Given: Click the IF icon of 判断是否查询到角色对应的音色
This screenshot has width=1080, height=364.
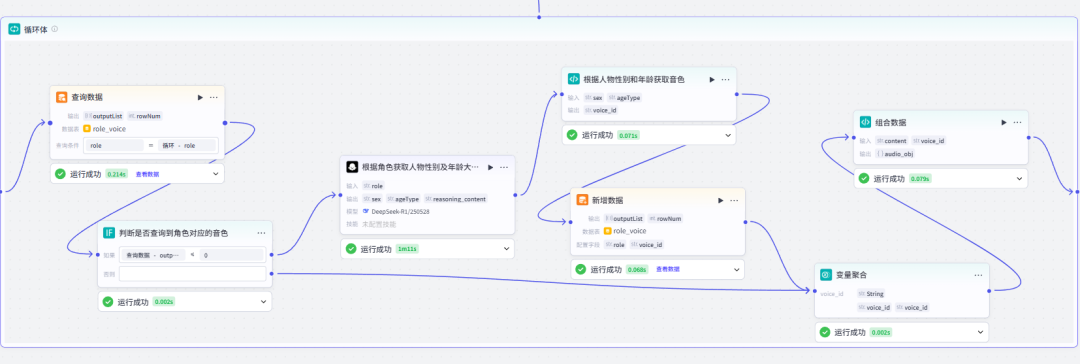Looking at the screenshot, I should point(109,233).
